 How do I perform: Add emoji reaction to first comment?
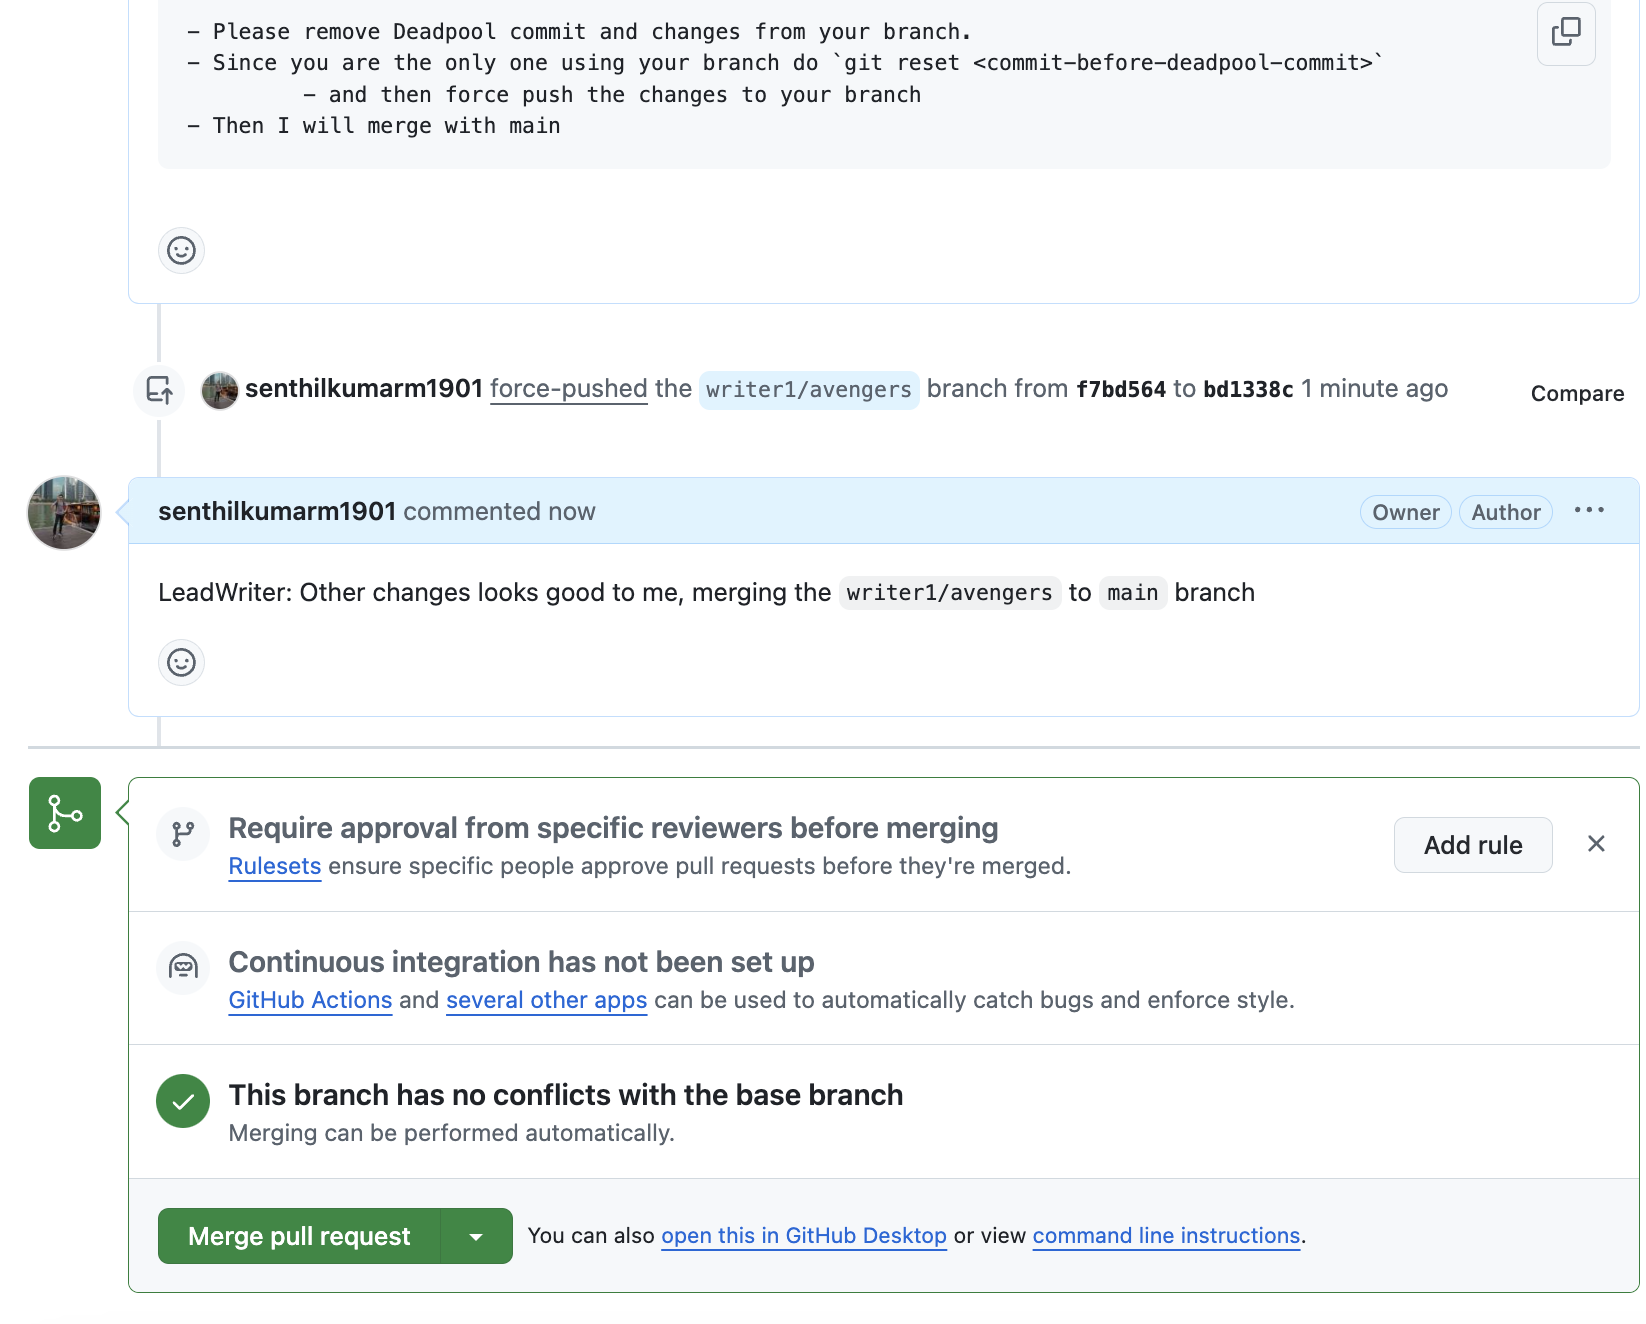point(181,250)
